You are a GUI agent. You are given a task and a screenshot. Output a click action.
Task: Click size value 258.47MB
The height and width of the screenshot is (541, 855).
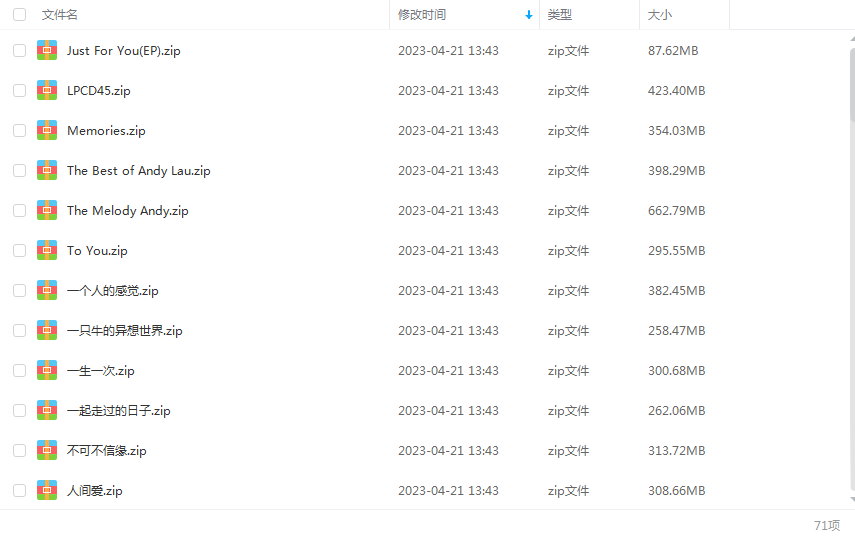pyautogui.click(x=677, y=330)
